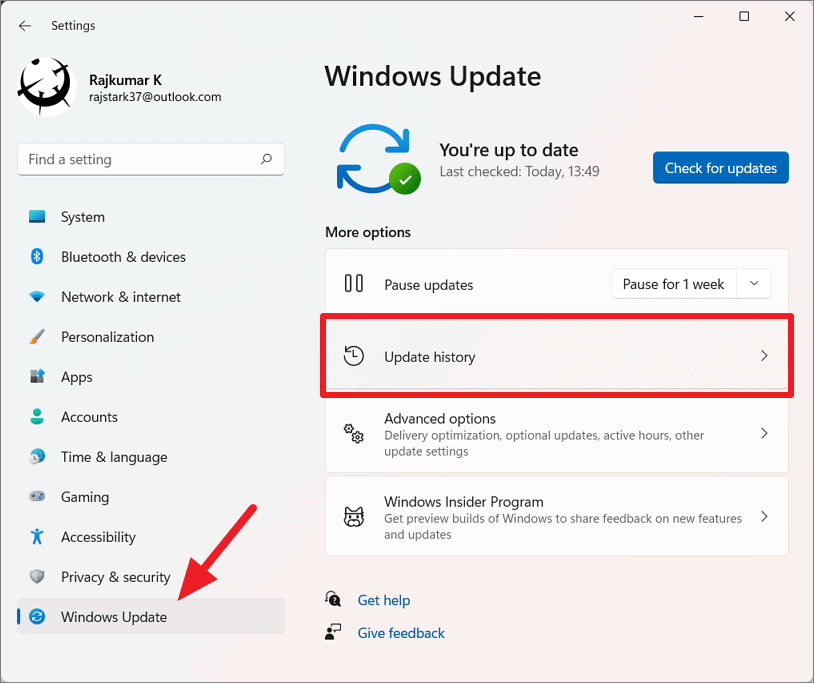Click the Pause updates icon
Screen dimensions: 814x683
(x=354, y=283)
